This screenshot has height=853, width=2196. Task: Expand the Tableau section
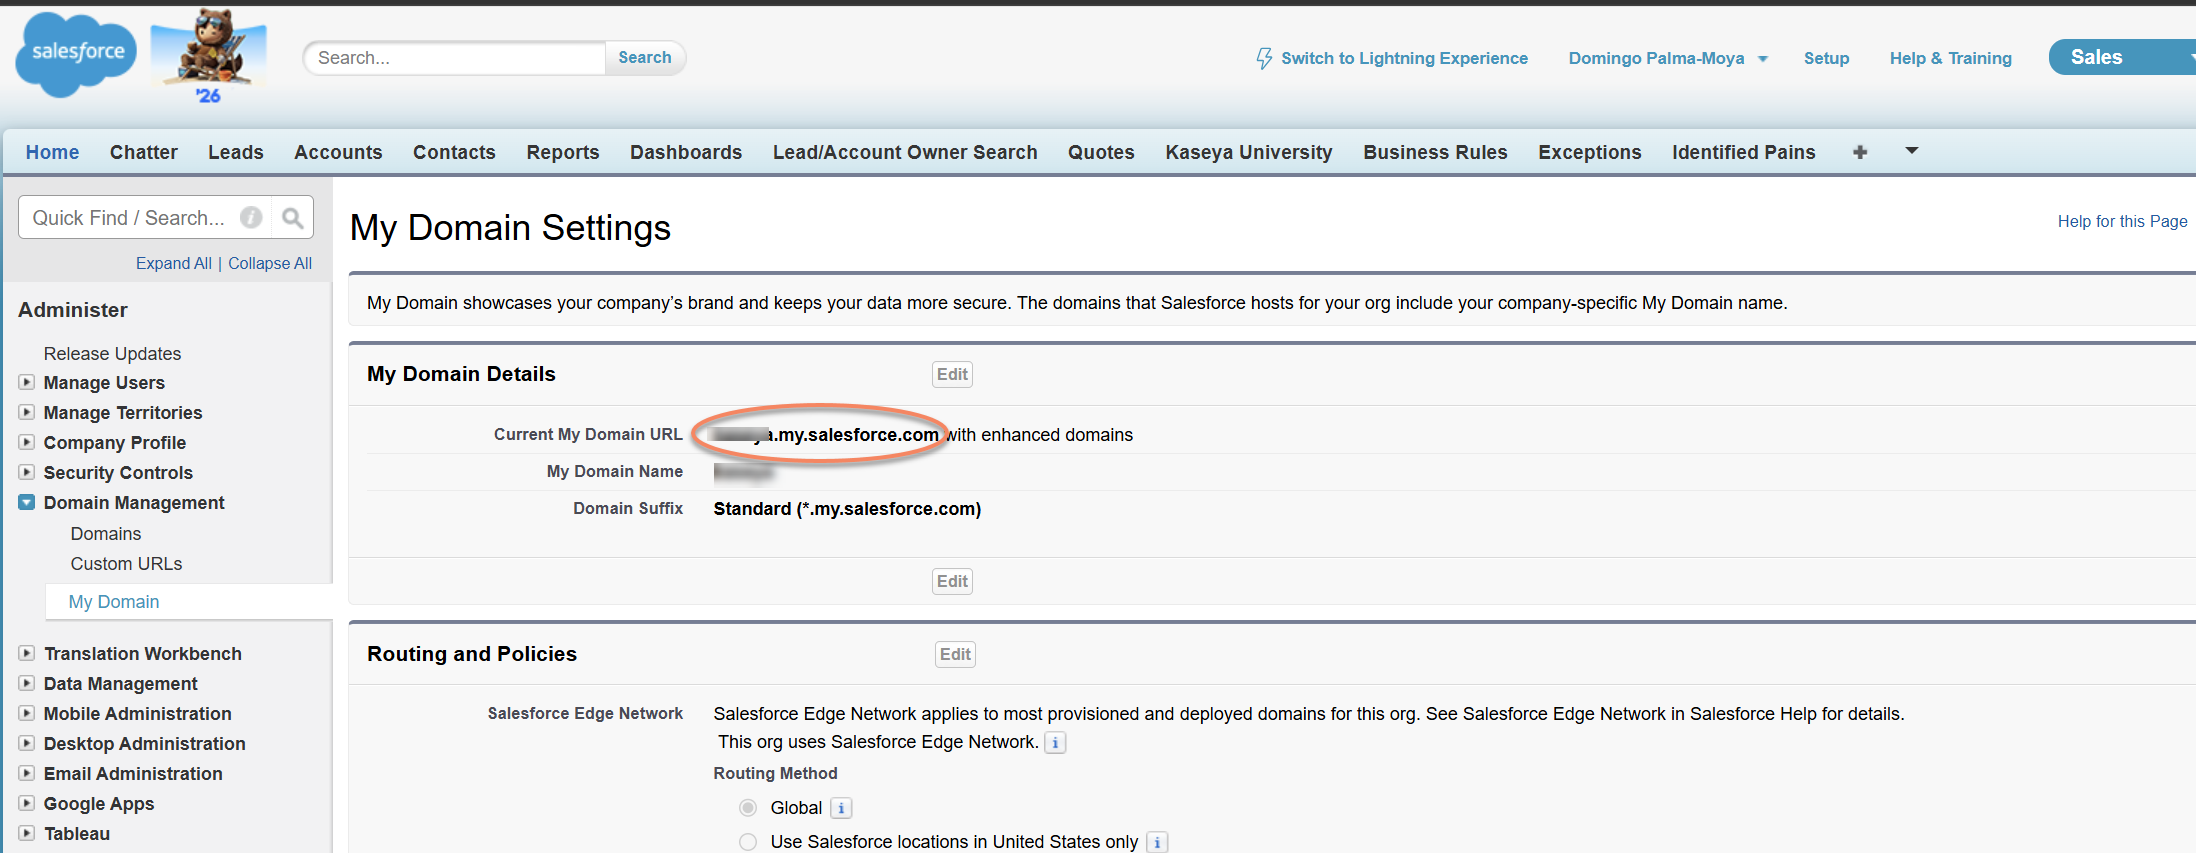(27, 833)
